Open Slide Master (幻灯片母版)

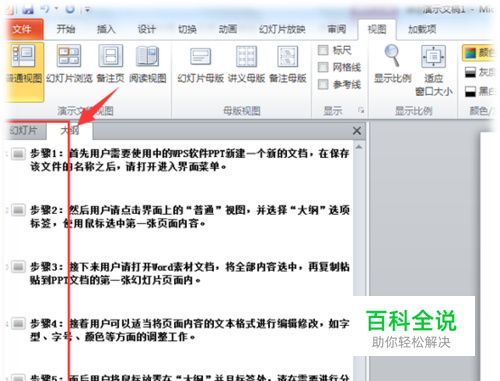click(x=200, y=64)
